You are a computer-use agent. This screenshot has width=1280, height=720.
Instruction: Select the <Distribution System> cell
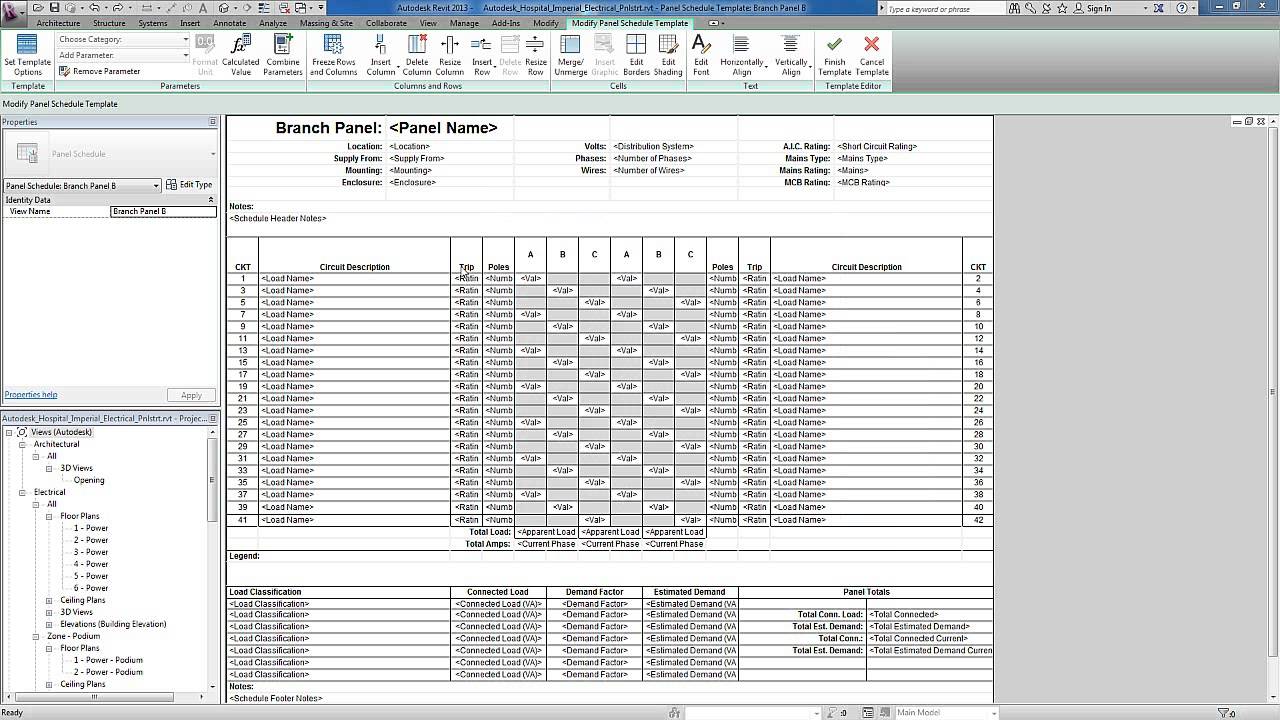point(673,146)
